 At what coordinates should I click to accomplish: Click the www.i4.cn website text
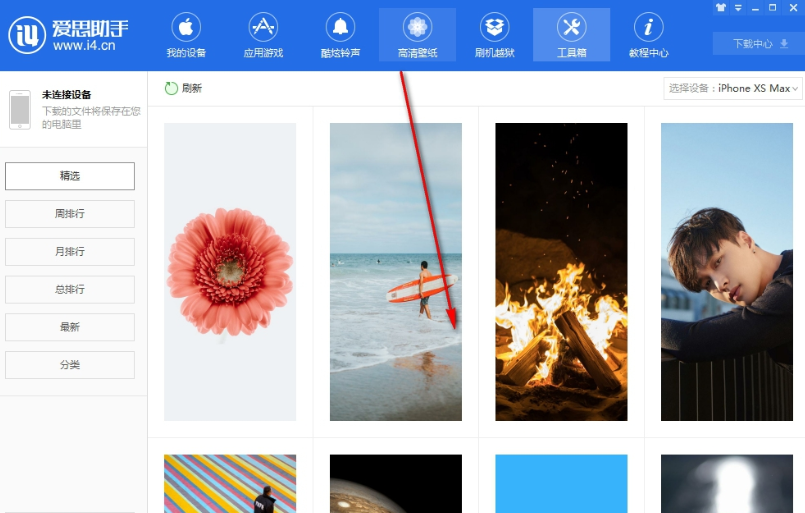click(84, 46)
